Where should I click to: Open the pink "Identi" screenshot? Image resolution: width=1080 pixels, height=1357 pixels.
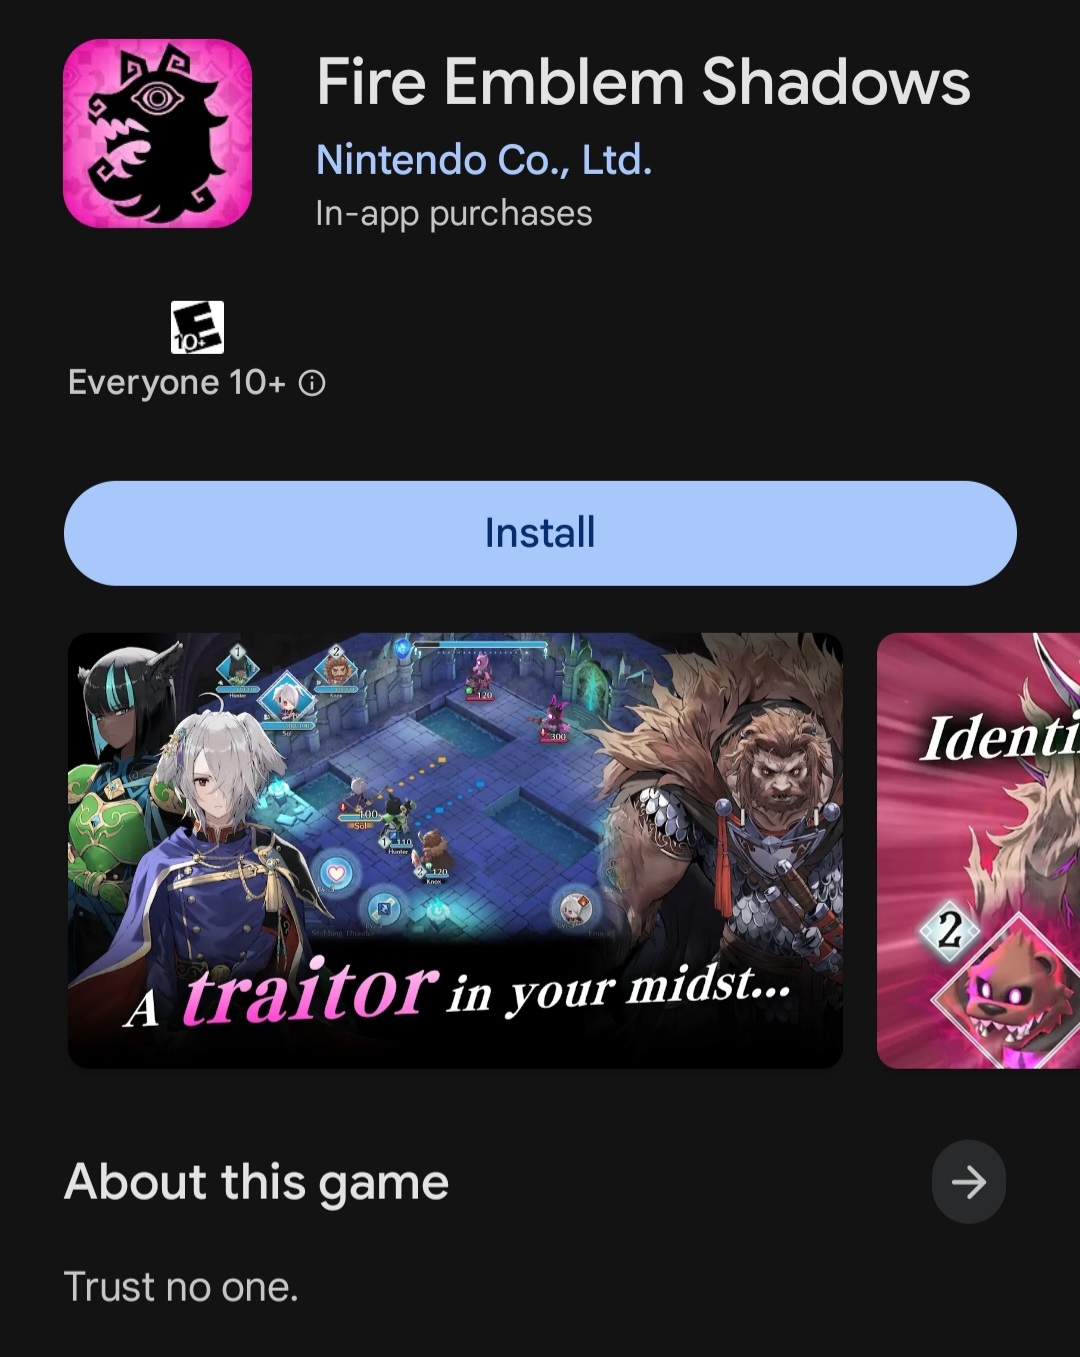(978, 850)
